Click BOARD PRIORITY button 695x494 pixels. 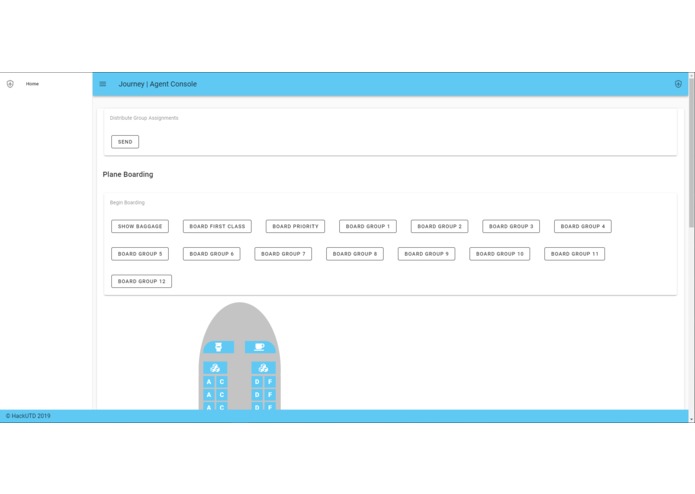[295, 226]
